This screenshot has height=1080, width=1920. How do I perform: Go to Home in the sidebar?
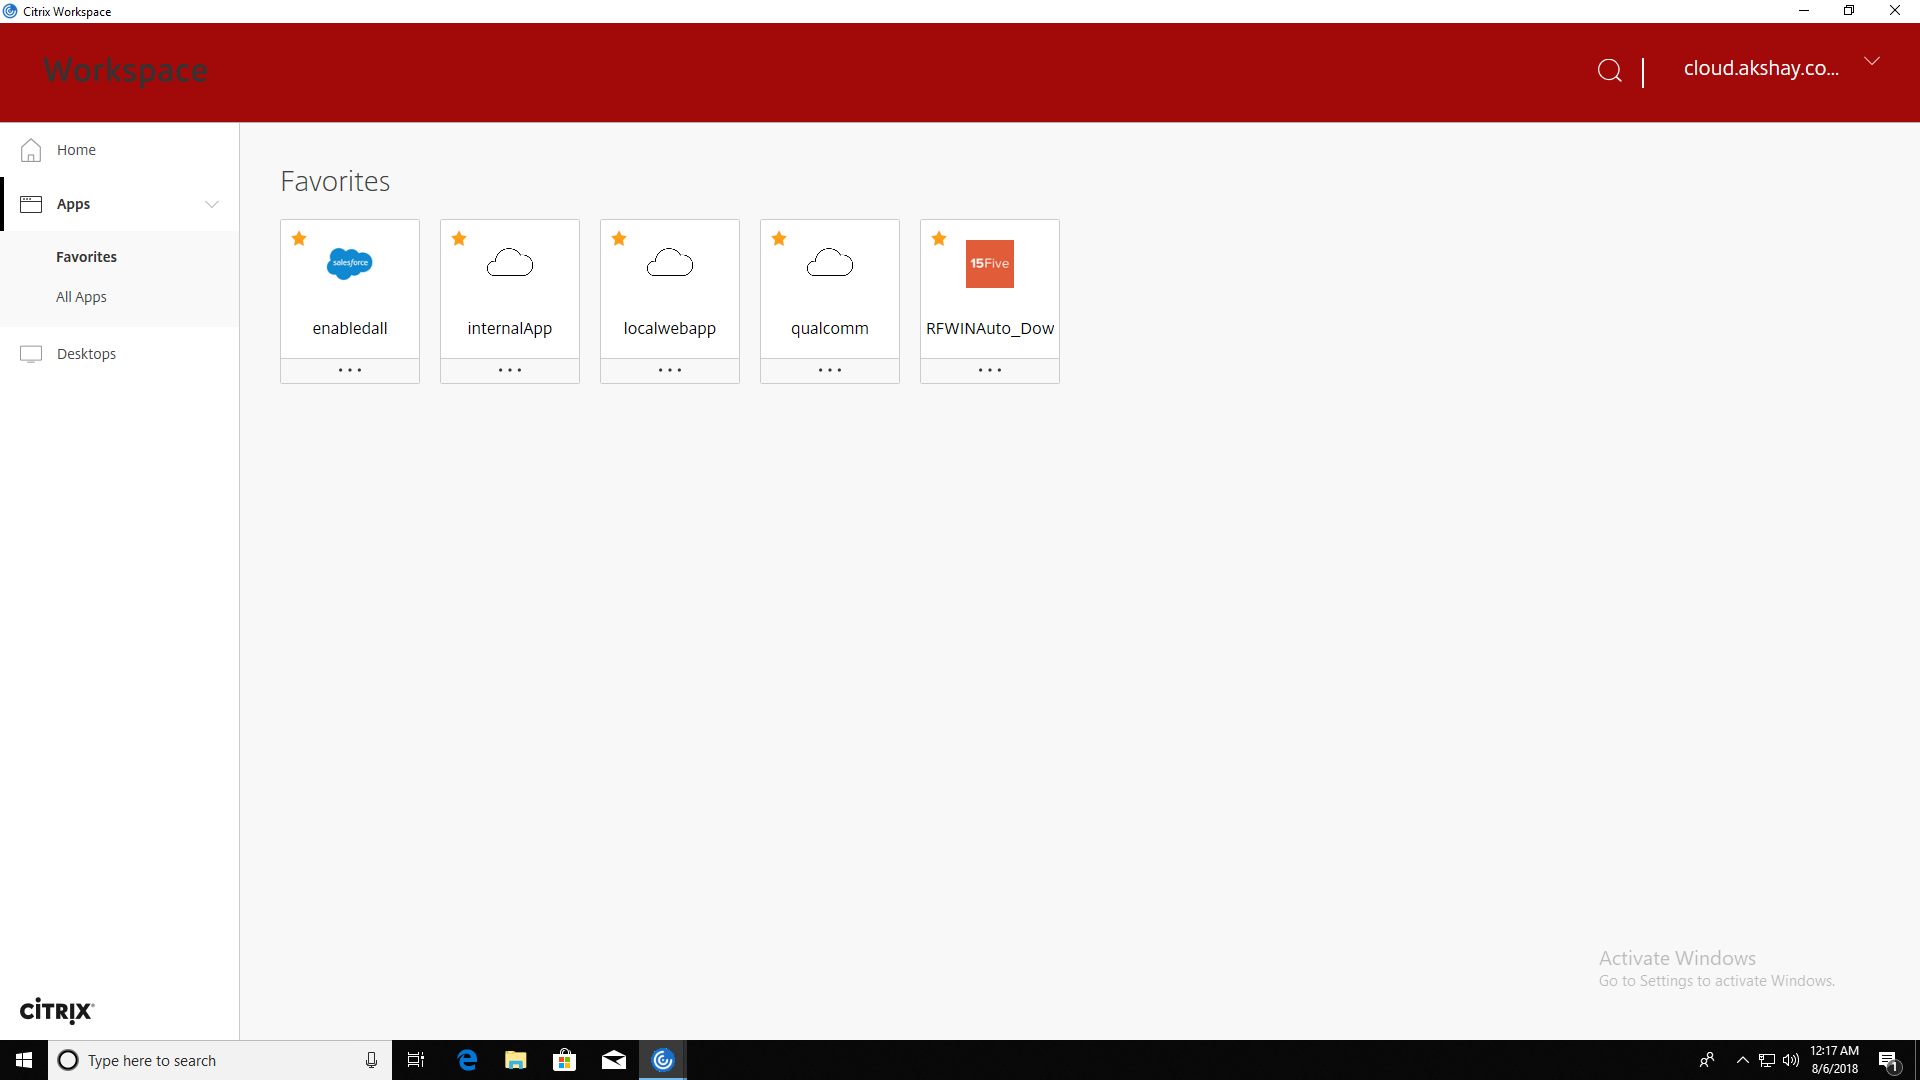[x=120, y=150]
